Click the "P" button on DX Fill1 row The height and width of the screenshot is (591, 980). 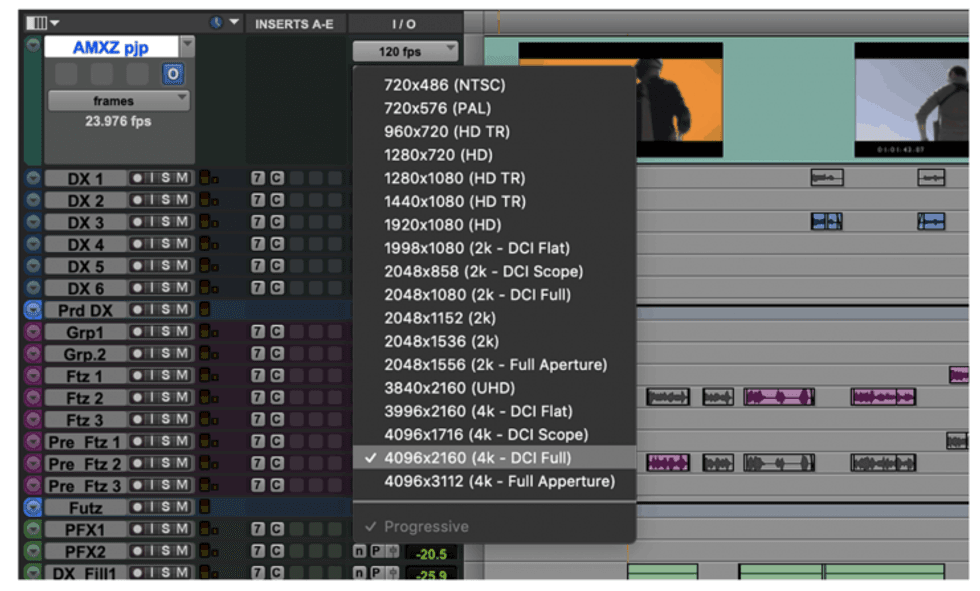pos(376,573)
